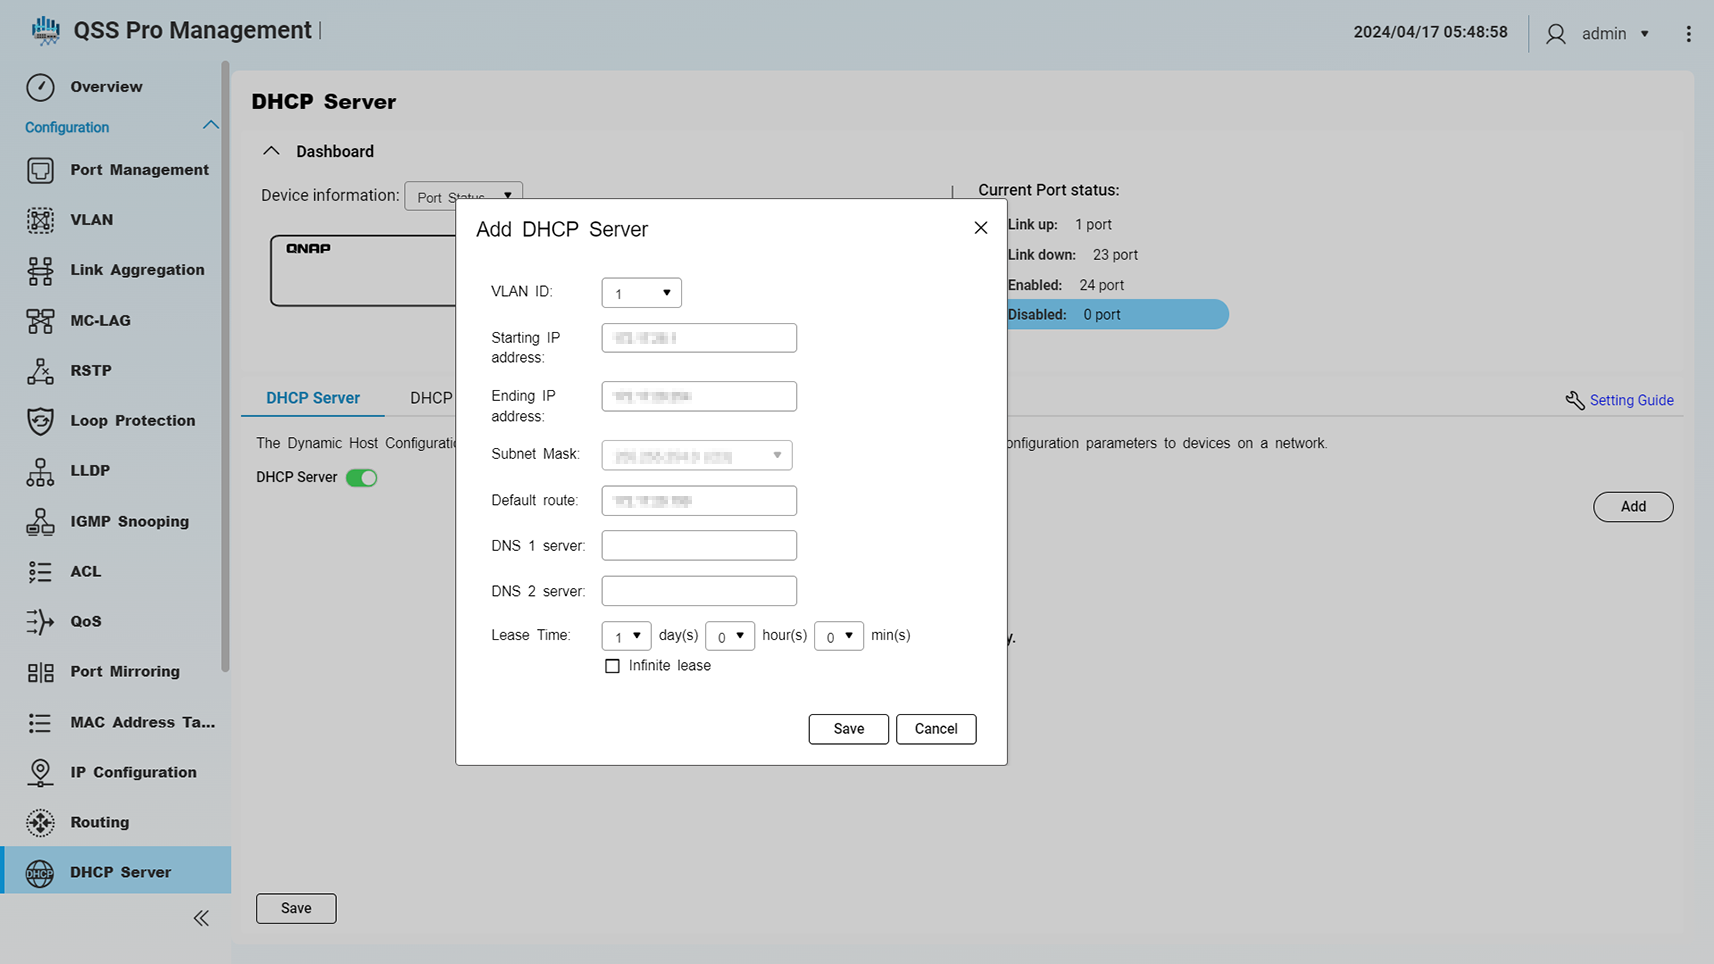
Task: Click the Link Aggregation sidebar icon
Action: (x=40, y=270)
